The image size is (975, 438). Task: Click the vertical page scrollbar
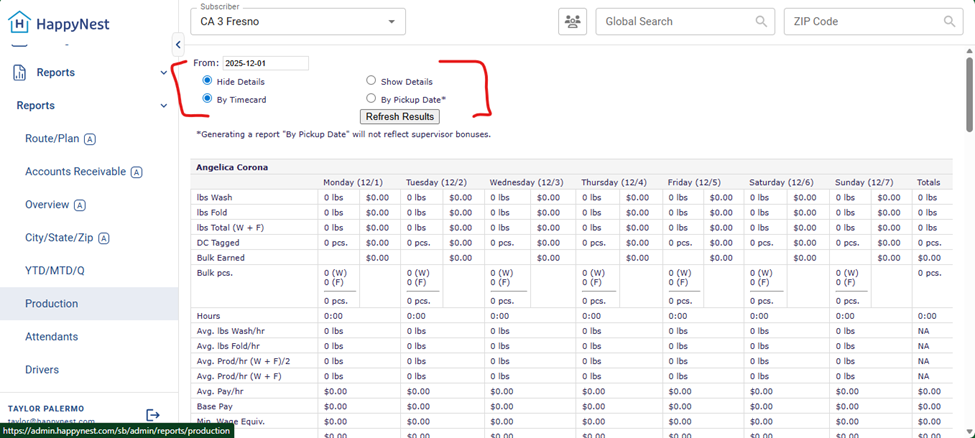(x=969, y=90)
